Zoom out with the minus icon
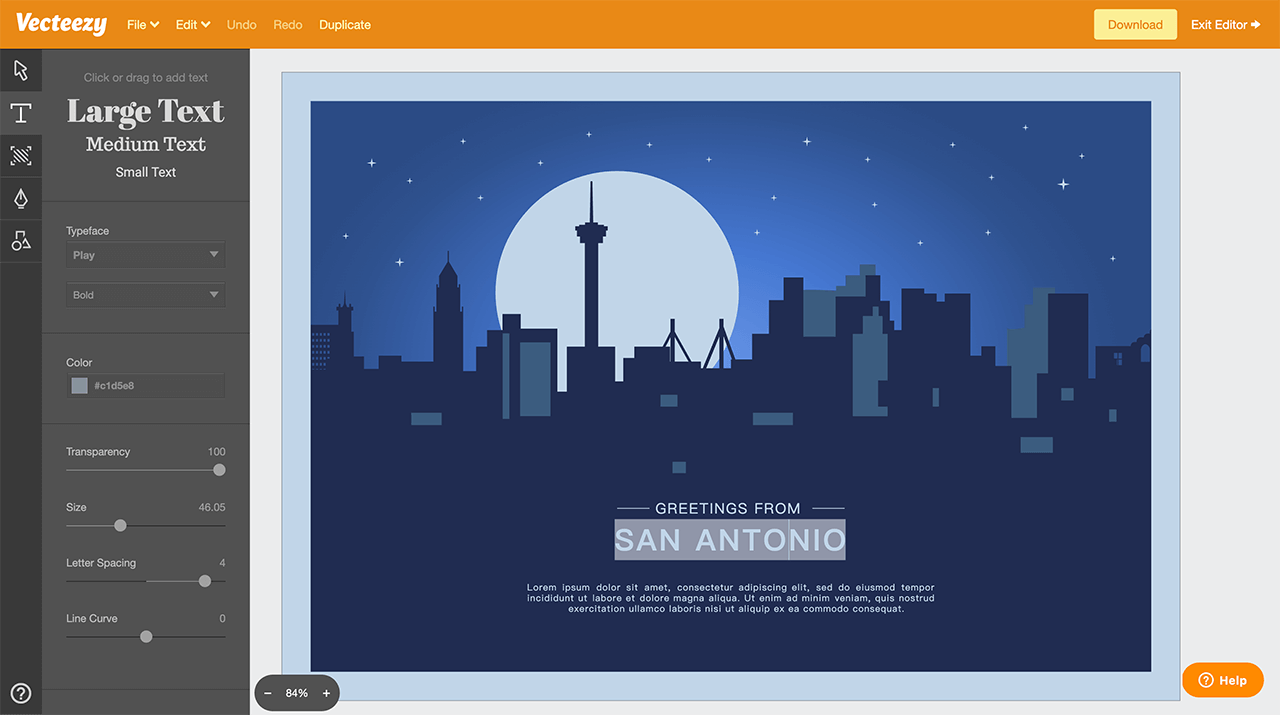 [x=268, y=693]
